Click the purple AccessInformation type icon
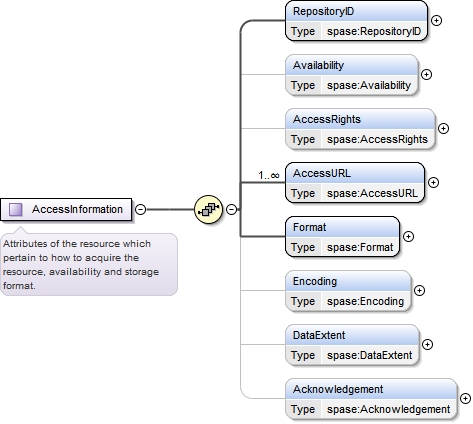 pyautogui.click(x=16, y=209)
